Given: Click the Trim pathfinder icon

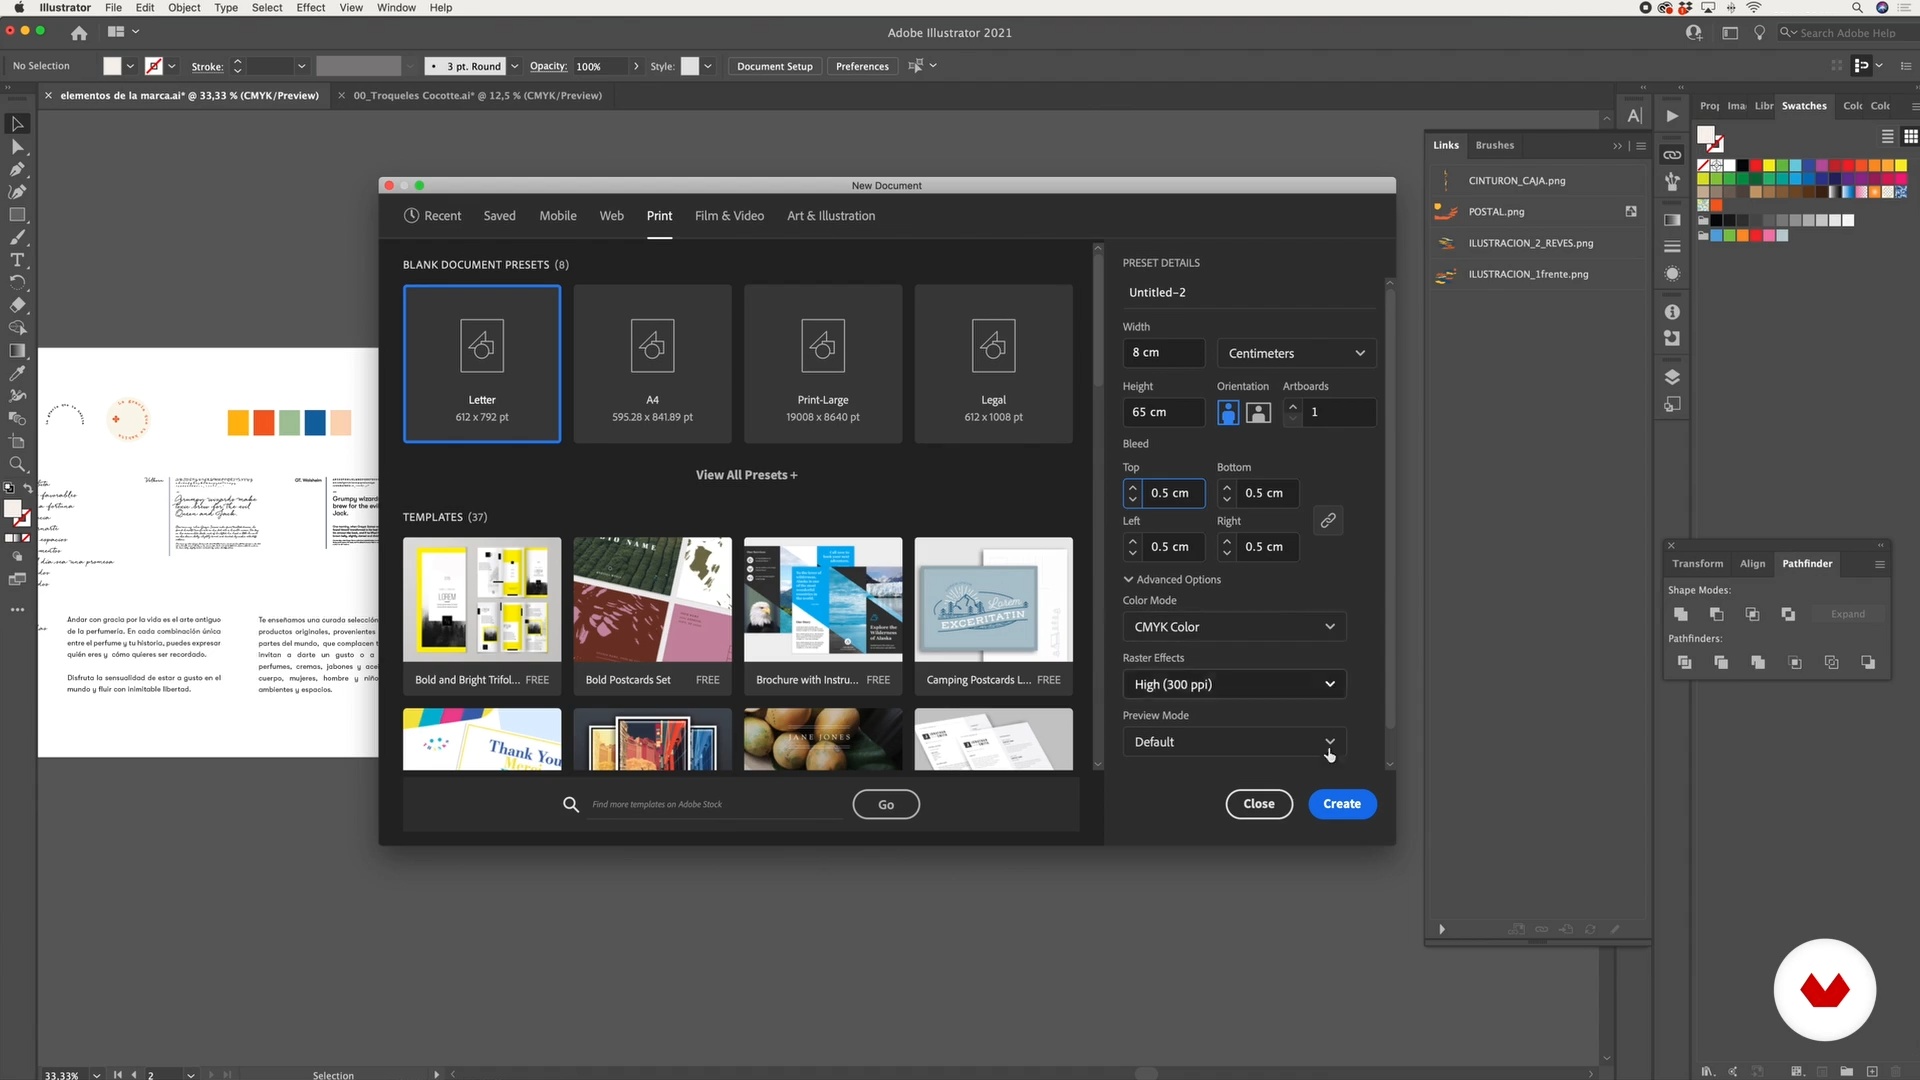Looking at the screenshot, I should [x=1721, y=662].
